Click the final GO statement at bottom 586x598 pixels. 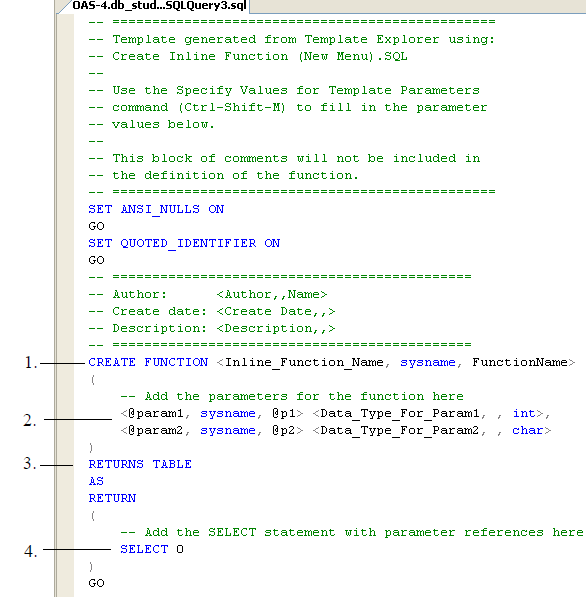96,583
